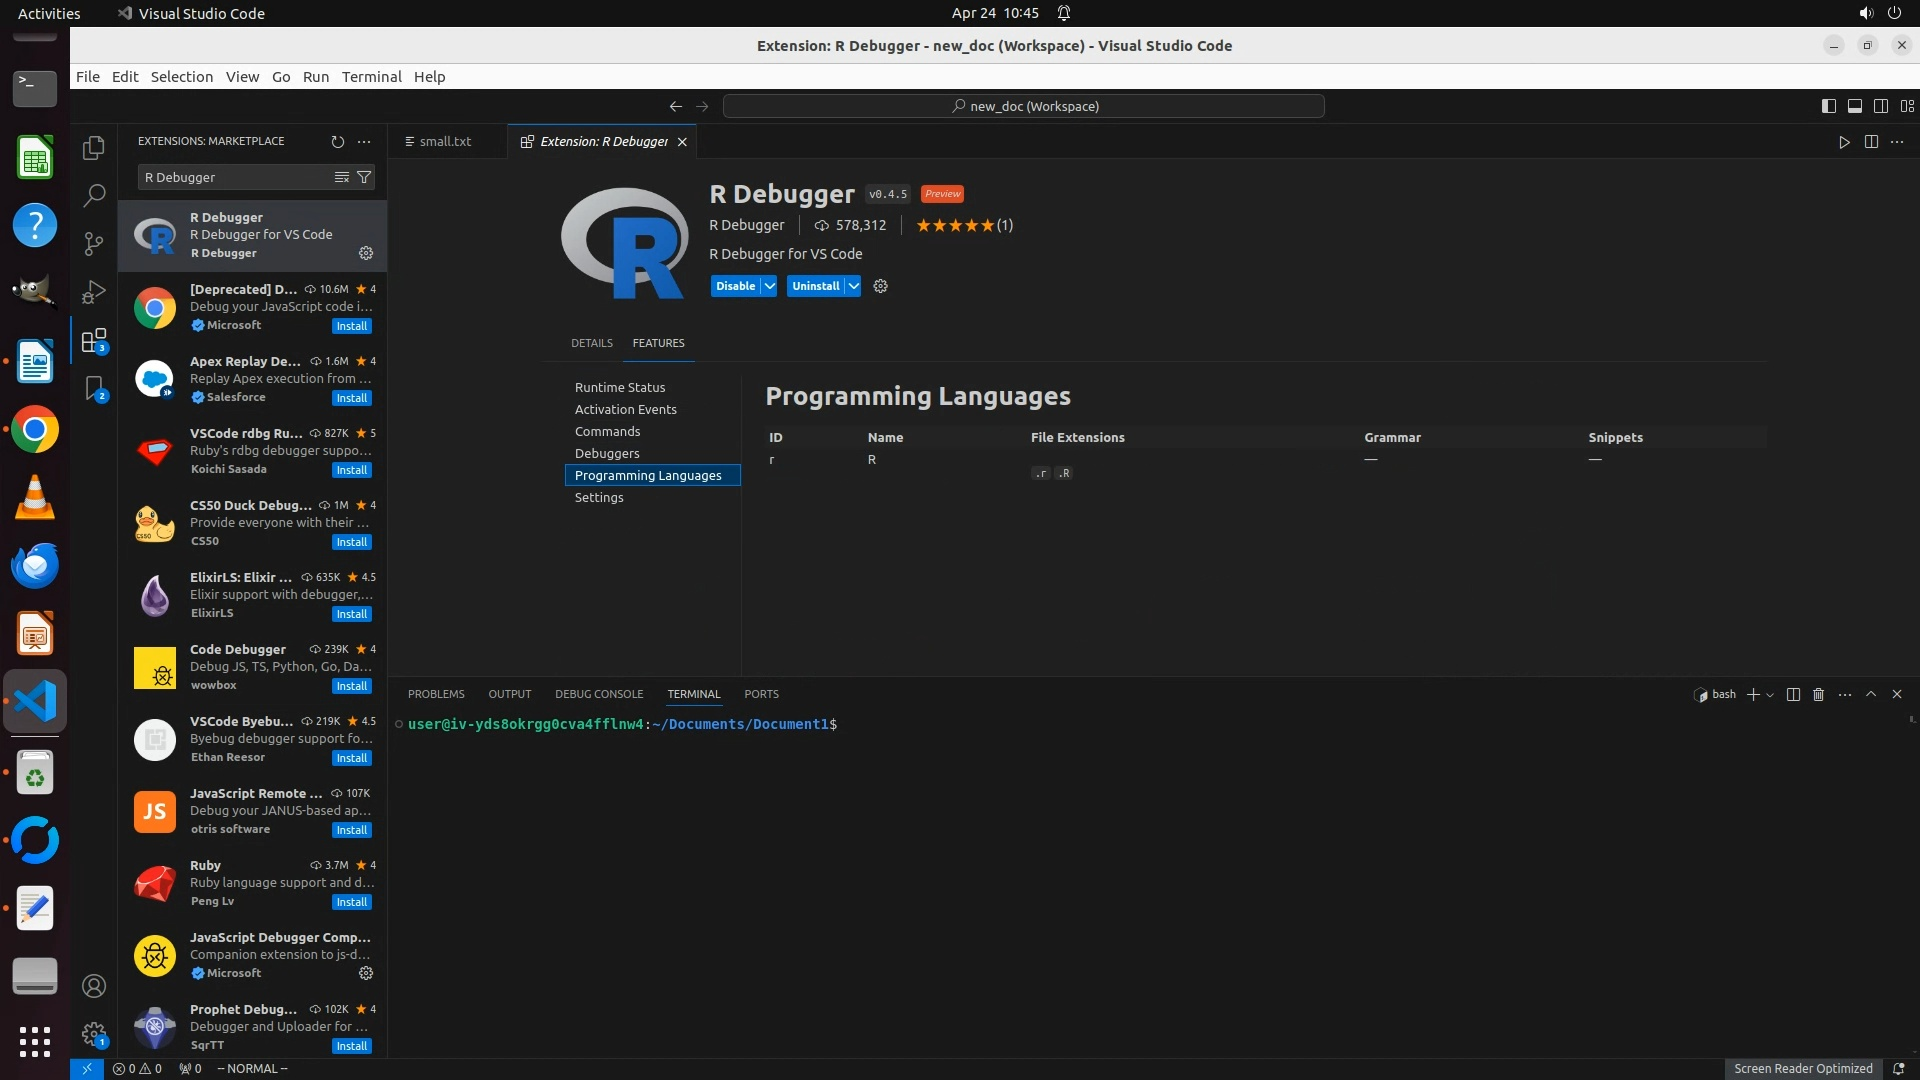Open the Search view icon
This screenshot has width=1920, height=1080.
point(94,195)
